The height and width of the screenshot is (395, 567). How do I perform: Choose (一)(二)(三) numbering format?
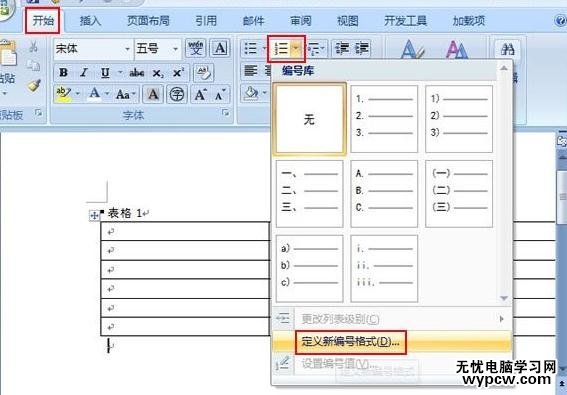coord(459,194)
